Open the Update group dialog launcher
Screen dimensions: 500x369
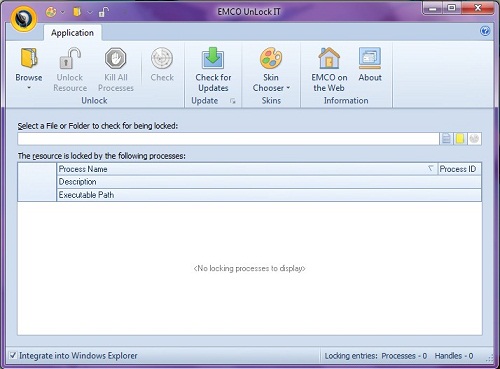tap(233, 101)
